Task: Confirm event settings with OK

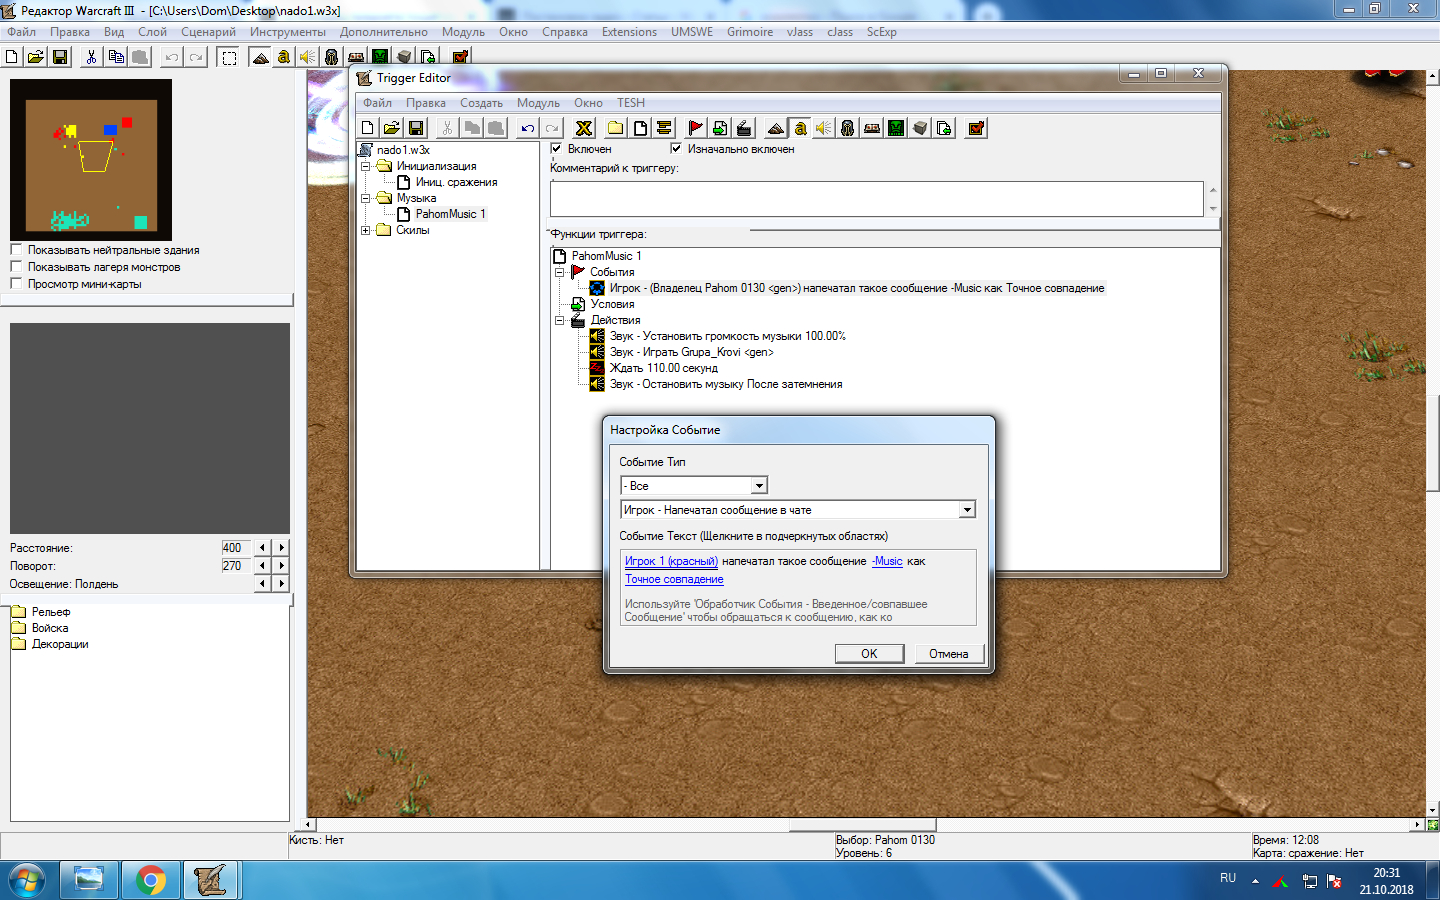Action: 869,654
